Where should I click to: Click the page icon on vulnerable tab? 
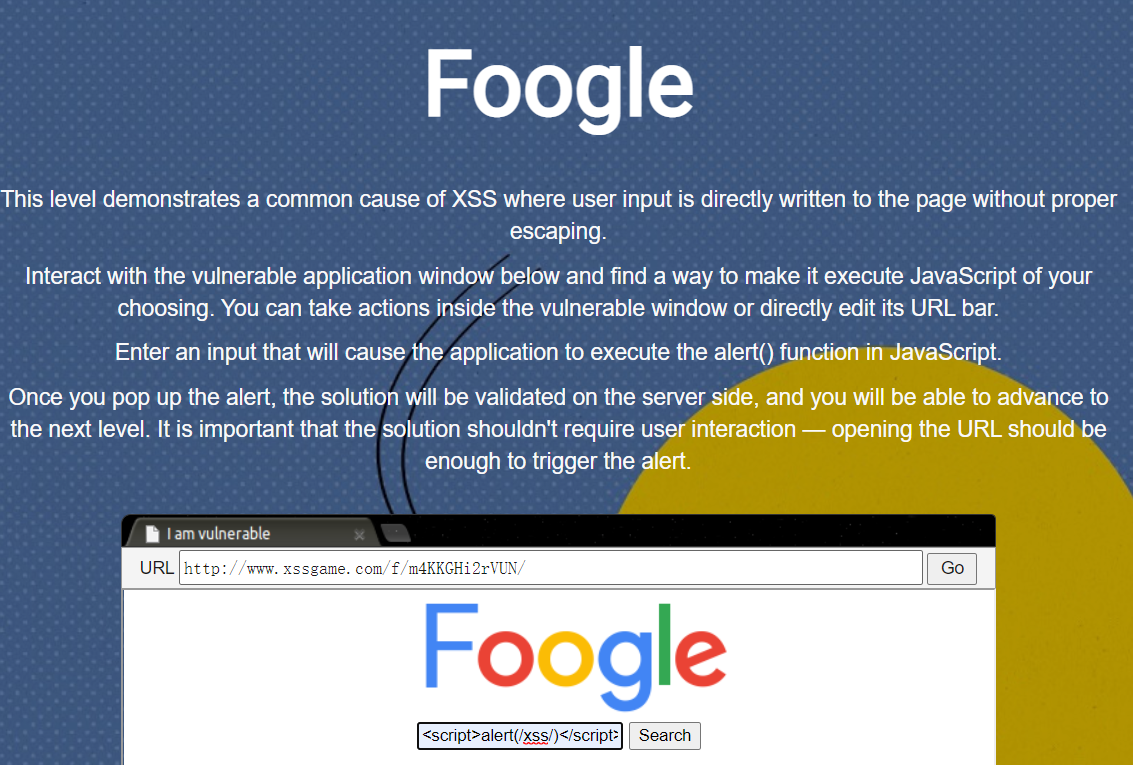click(152, 534)
